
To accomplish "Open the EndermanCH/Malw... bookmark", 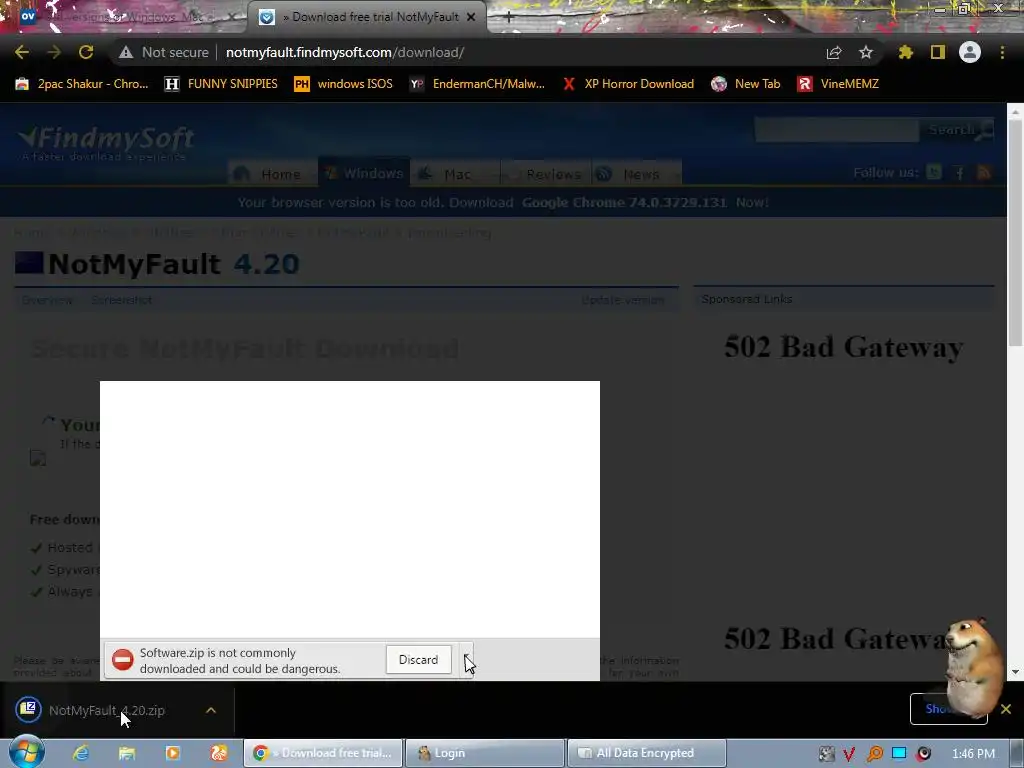I will point(477,84).
